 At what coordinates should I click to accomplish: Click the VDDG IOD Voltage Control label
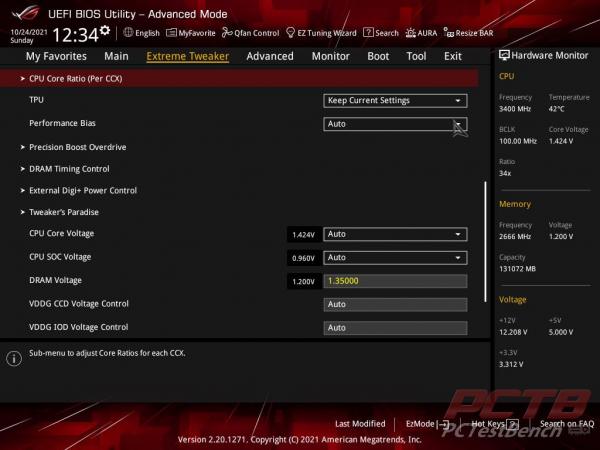tap(78, 327)
